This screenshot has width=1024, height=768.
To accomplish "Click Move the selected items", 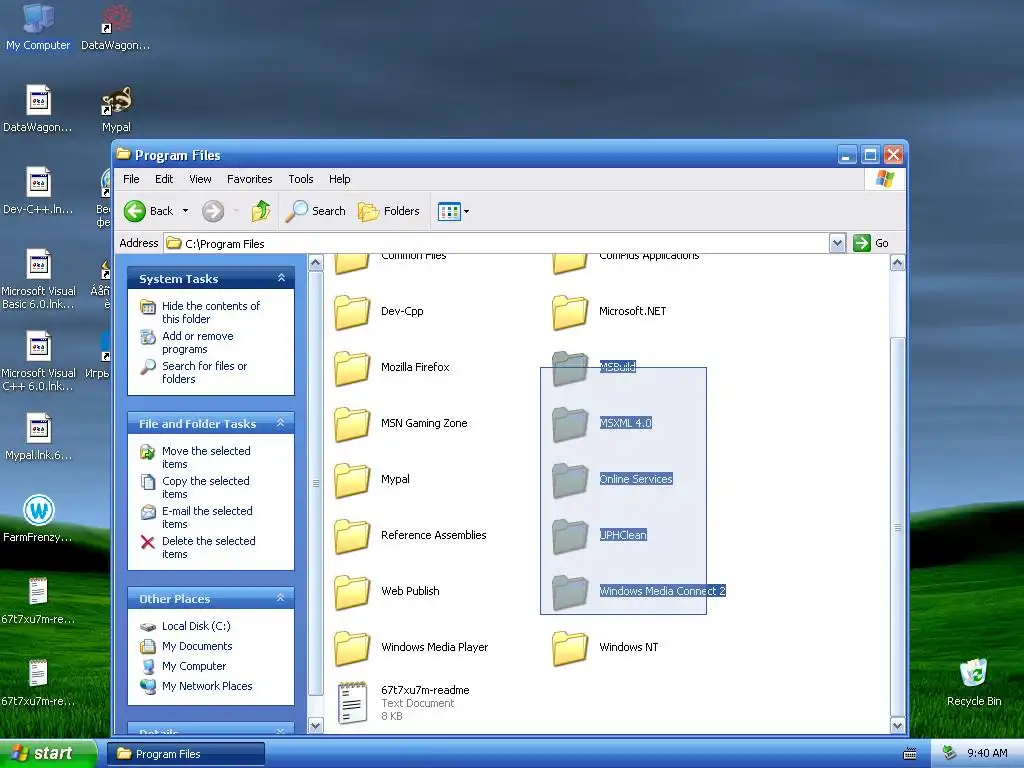I will pyautogui.click(x=206, y=457).
